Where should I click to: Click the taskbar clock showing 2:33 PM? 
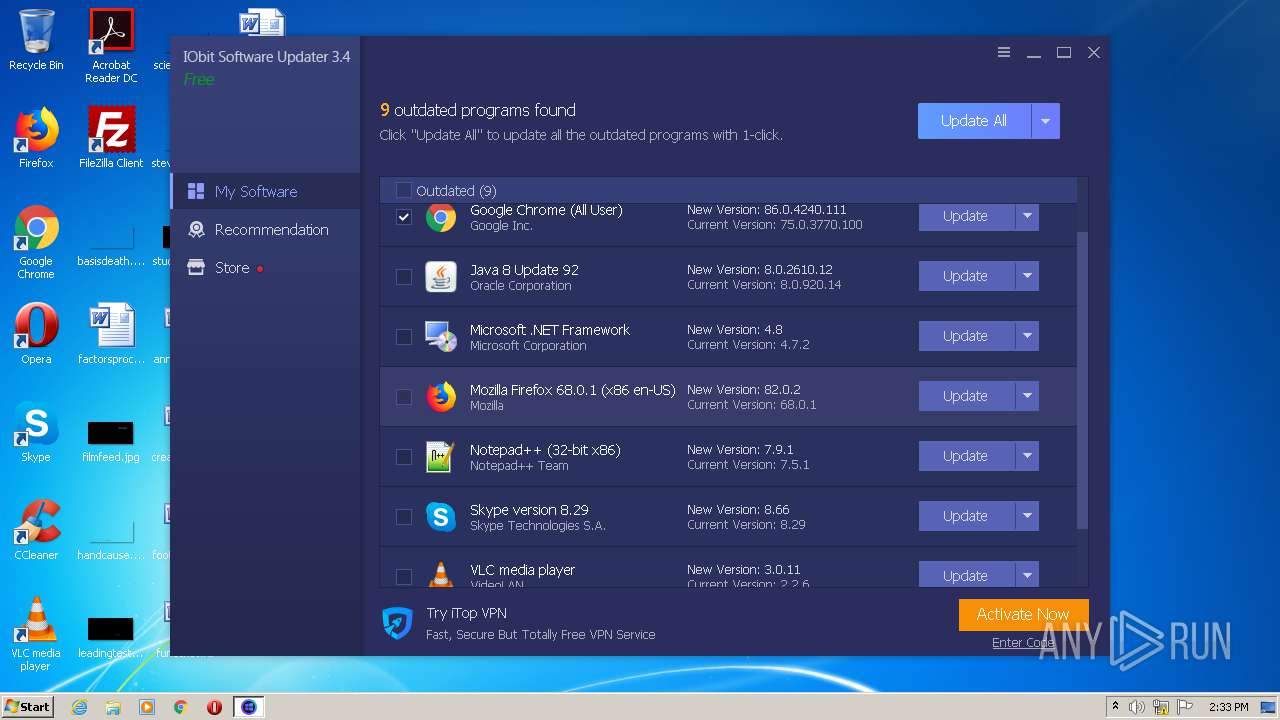point(1228,707)
